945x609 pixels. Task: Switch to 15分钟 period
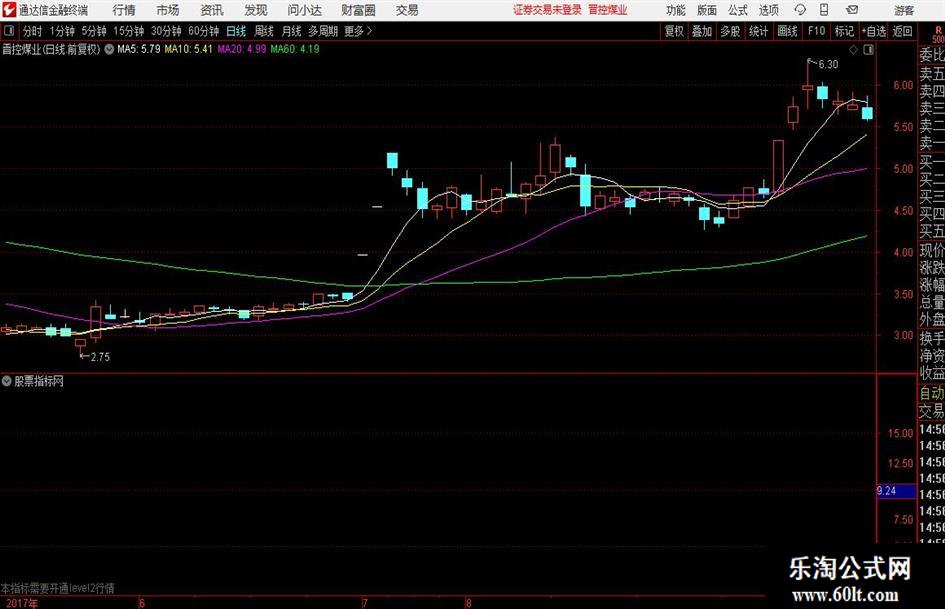point(129,31)
